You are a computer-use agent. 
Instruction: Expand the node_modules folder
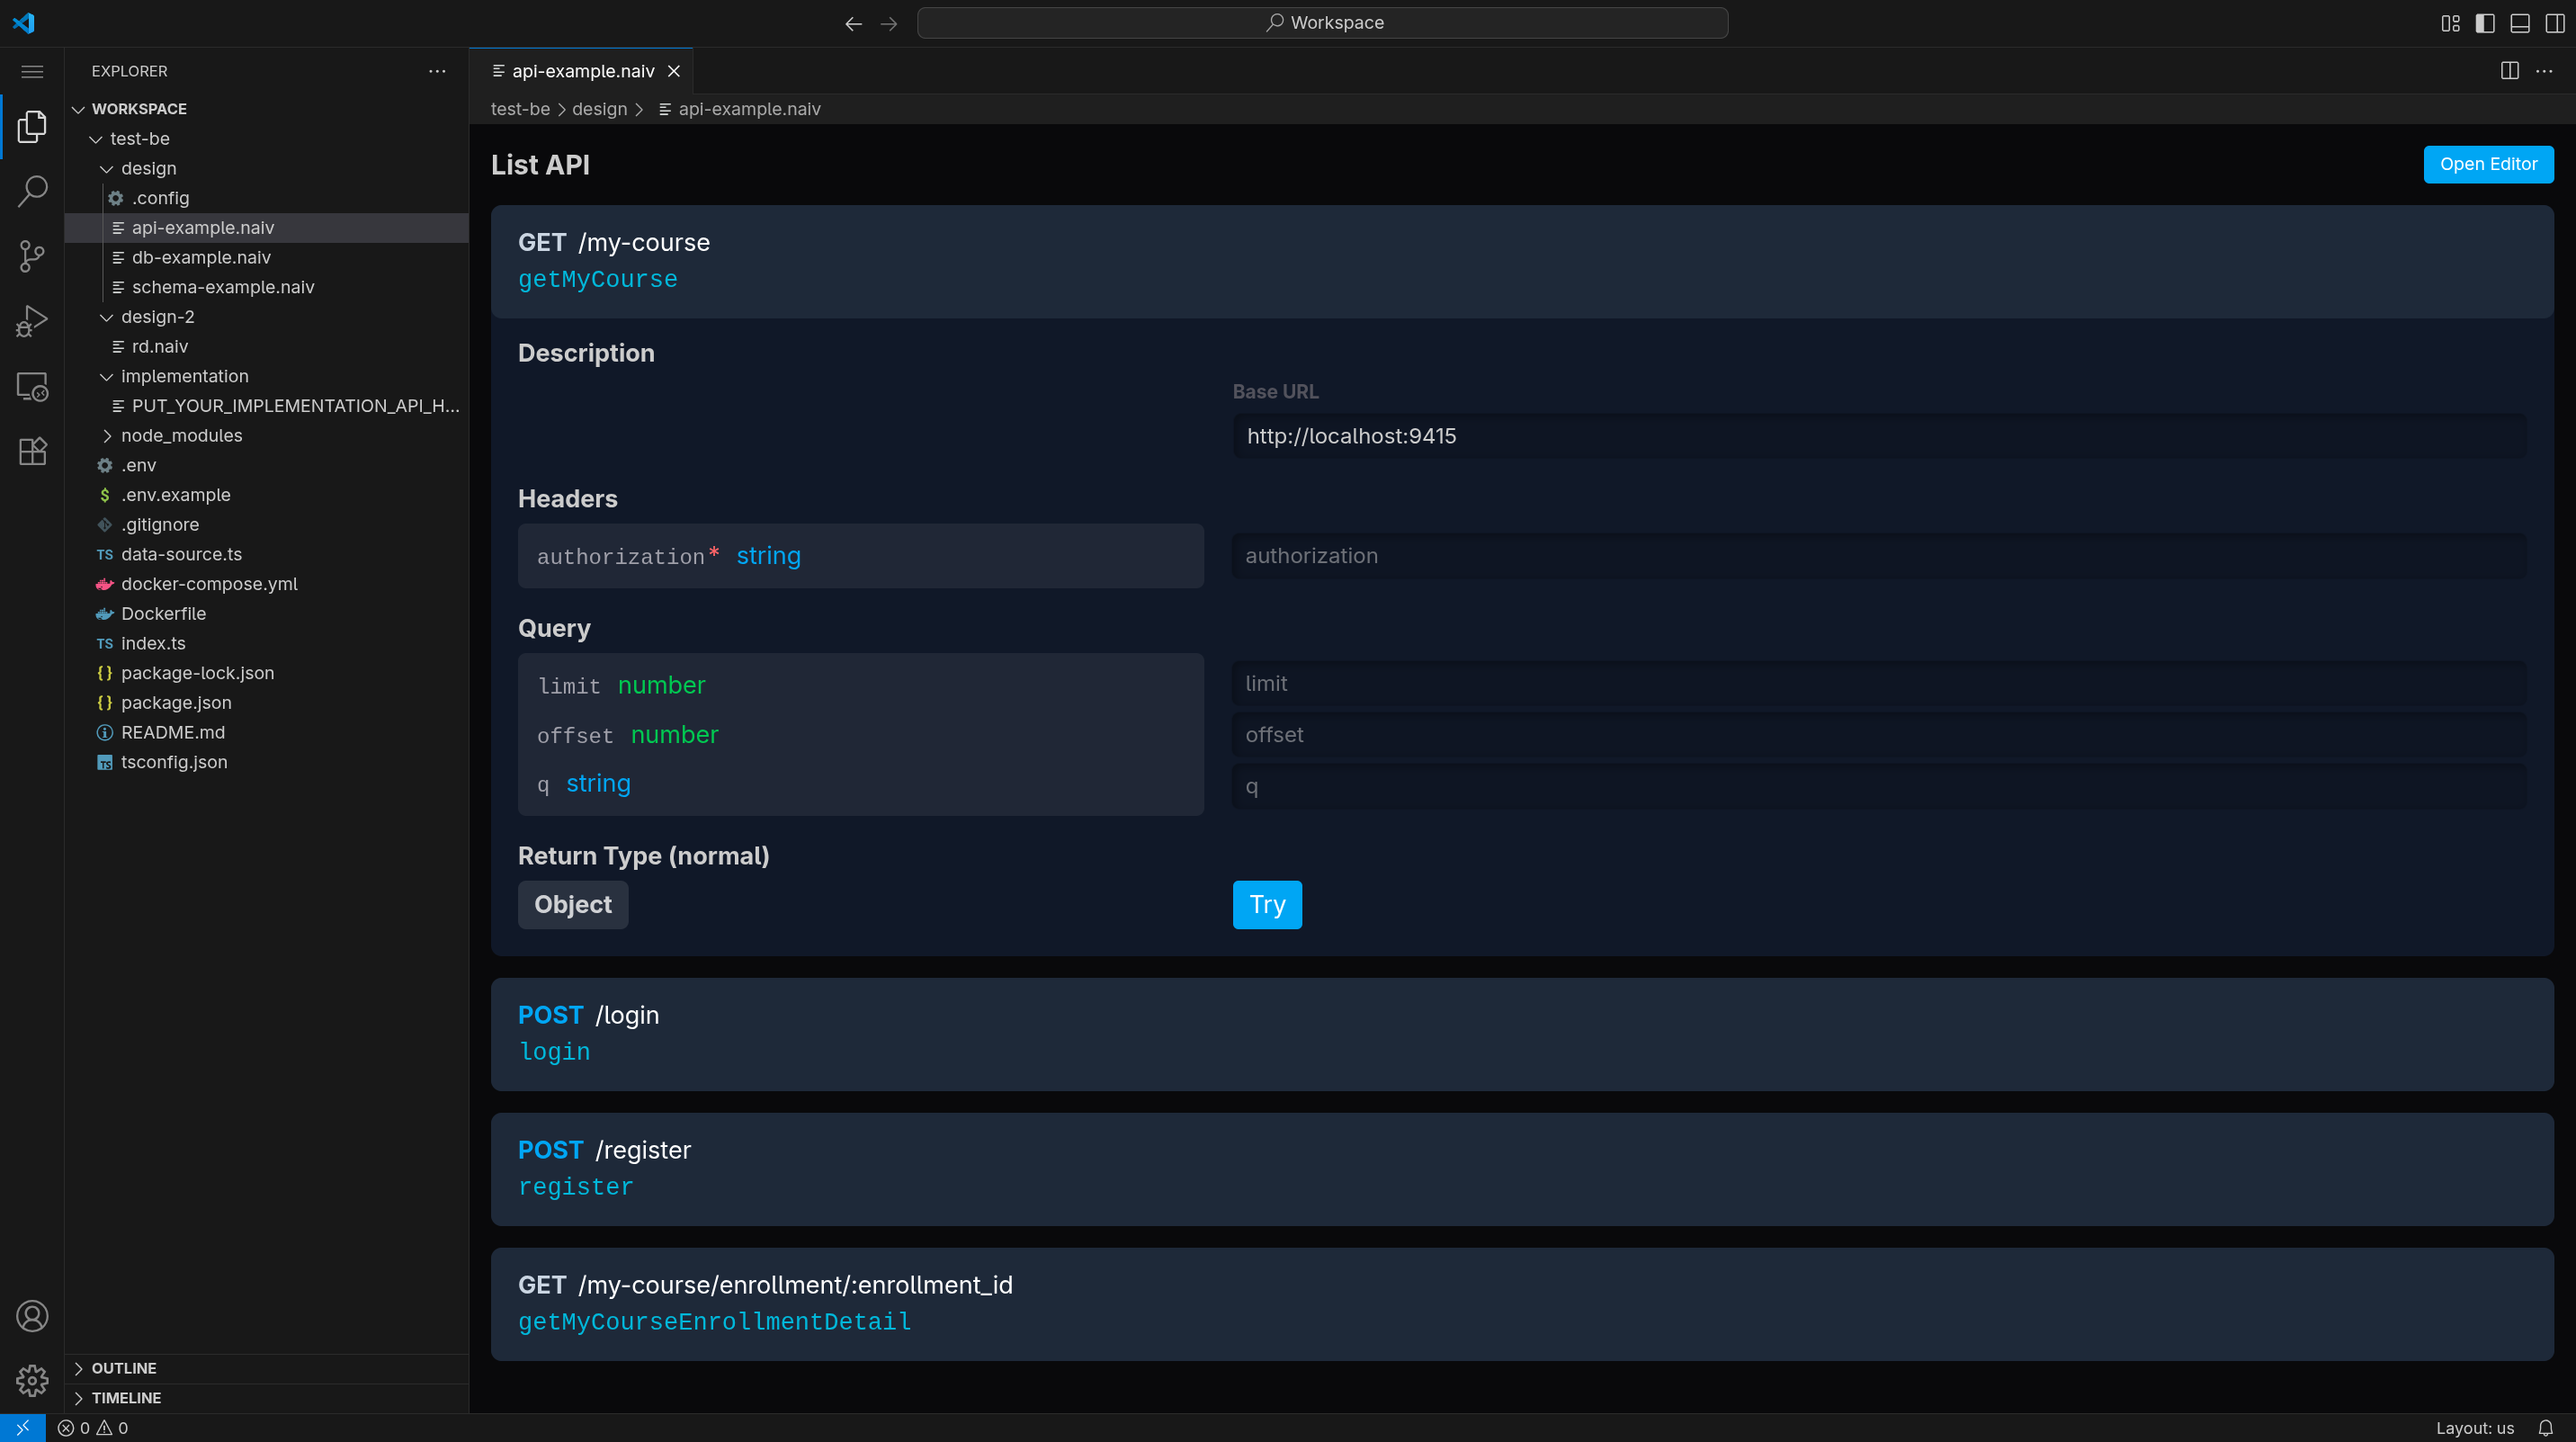point(181,435)
